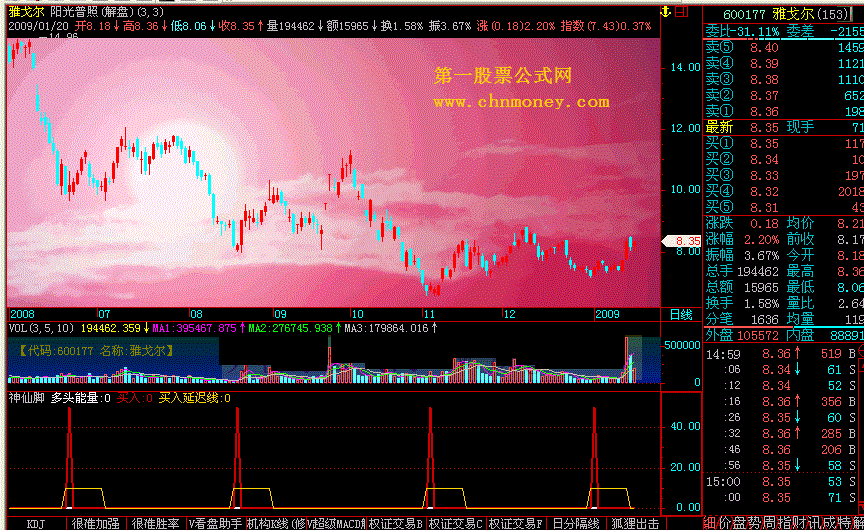This screenshot has height=530, width=864.
Task: Select the 周 tab in quote panel
Action: [x=770, y=523]
